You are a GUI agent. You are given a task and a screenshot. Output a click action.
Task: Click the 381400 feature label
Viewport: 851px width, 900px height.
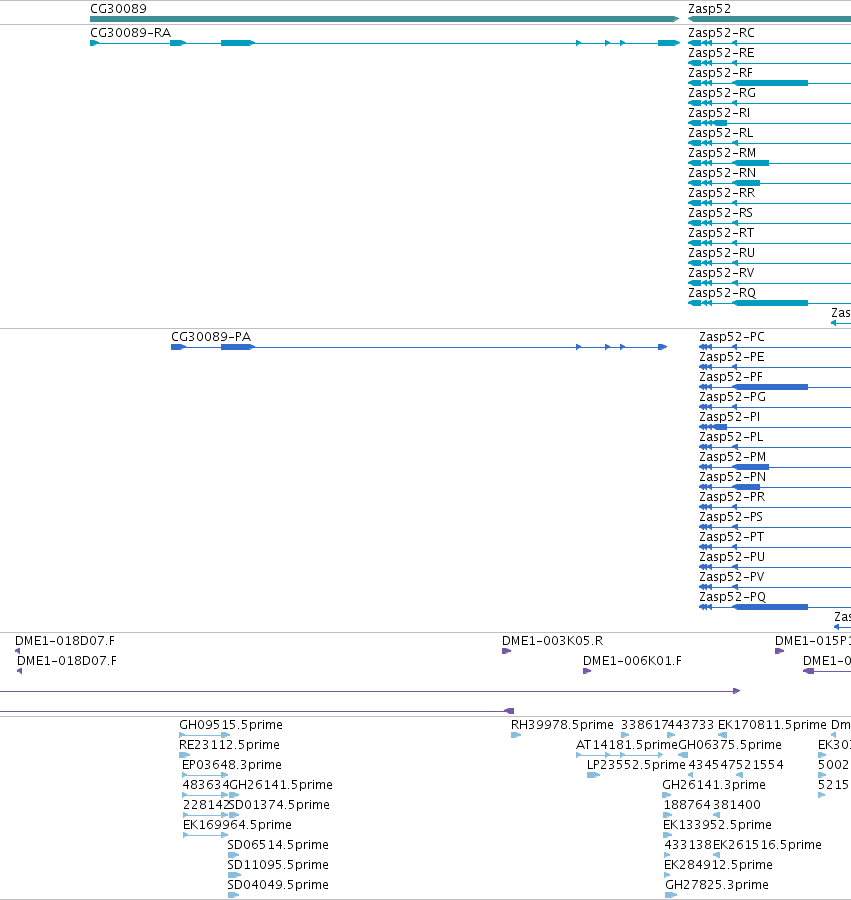point(737,805)
